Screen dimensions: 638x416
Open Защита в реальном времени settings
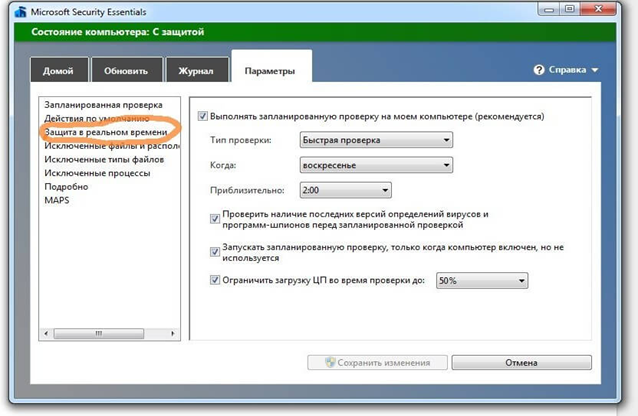click(x=106, y=132)
